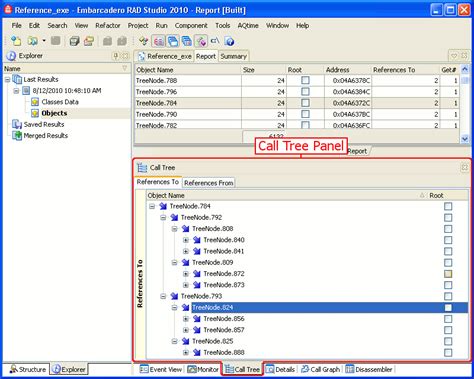Open the Disassembler panel tab
The width and height of the screenshot is (474, 379).
(369, 369)
